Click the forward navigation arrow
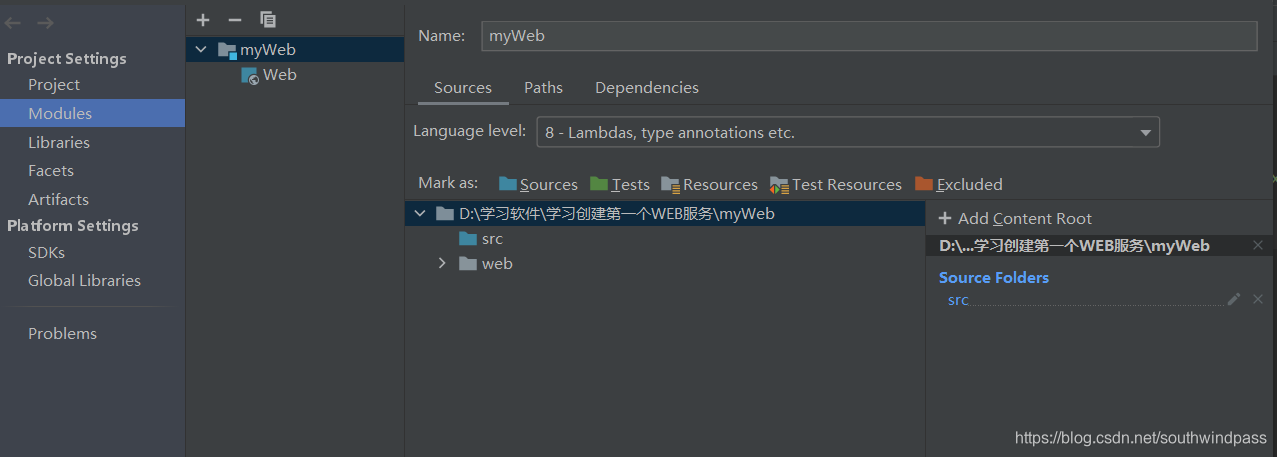This screenshot has width=1277, height=457. (45, 22)
